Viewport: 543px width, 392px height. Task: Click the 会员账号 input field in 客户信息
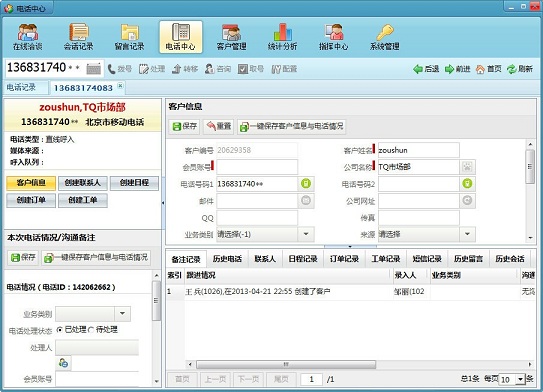(257, 167)
